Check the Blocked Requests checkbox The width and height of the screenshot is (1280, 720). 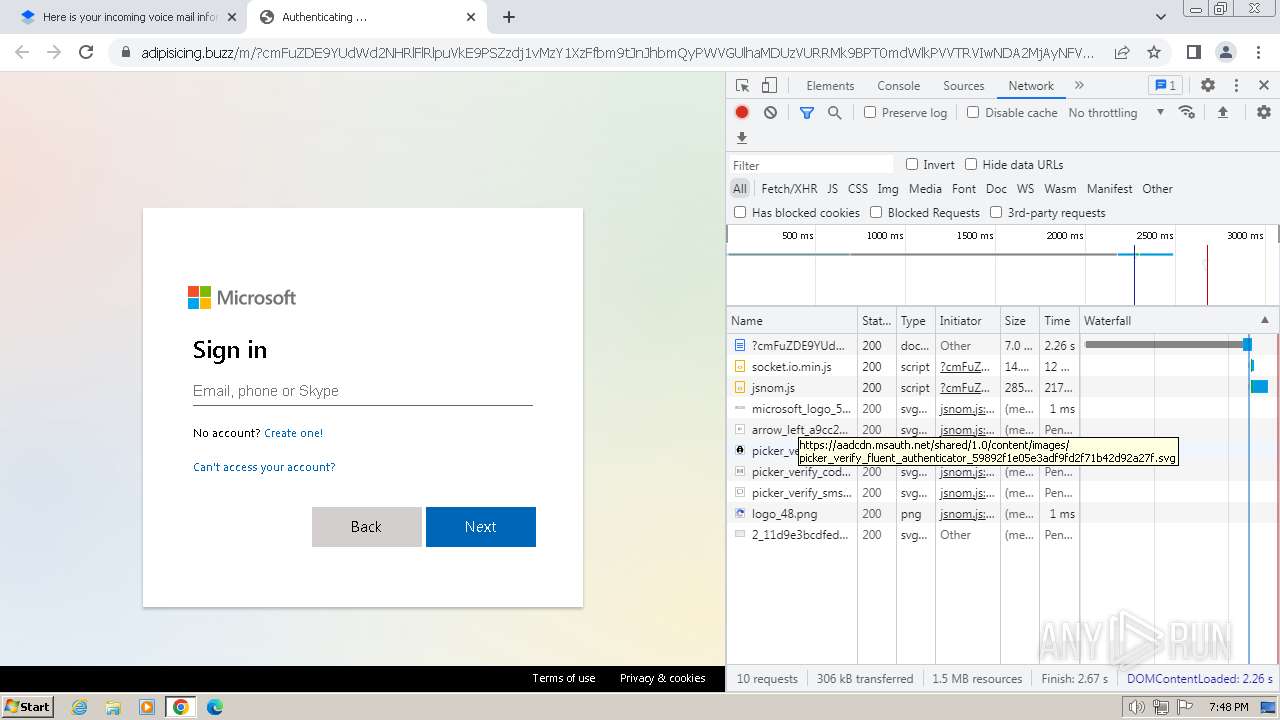(876, 212)
